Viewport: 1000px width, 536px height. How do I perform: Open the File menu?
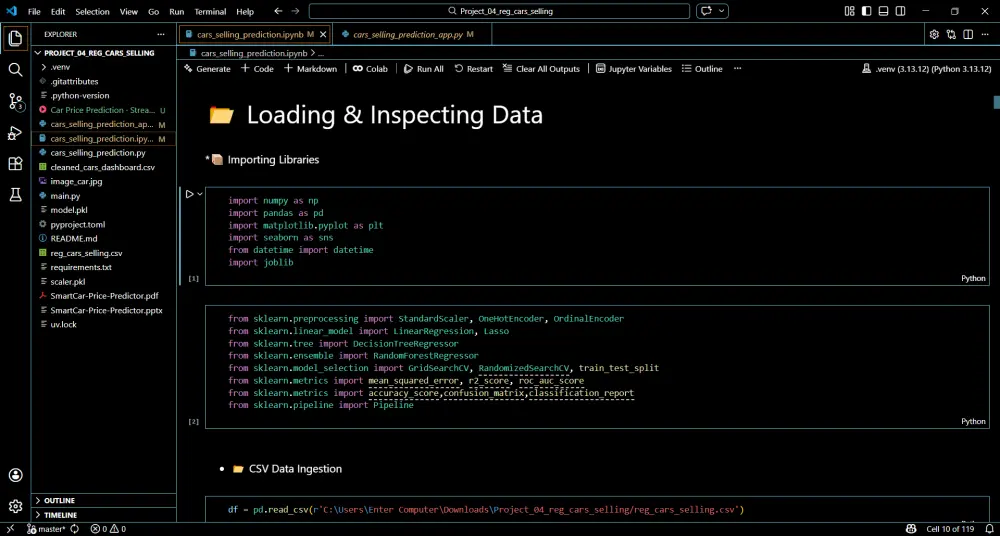coord(34,11)
